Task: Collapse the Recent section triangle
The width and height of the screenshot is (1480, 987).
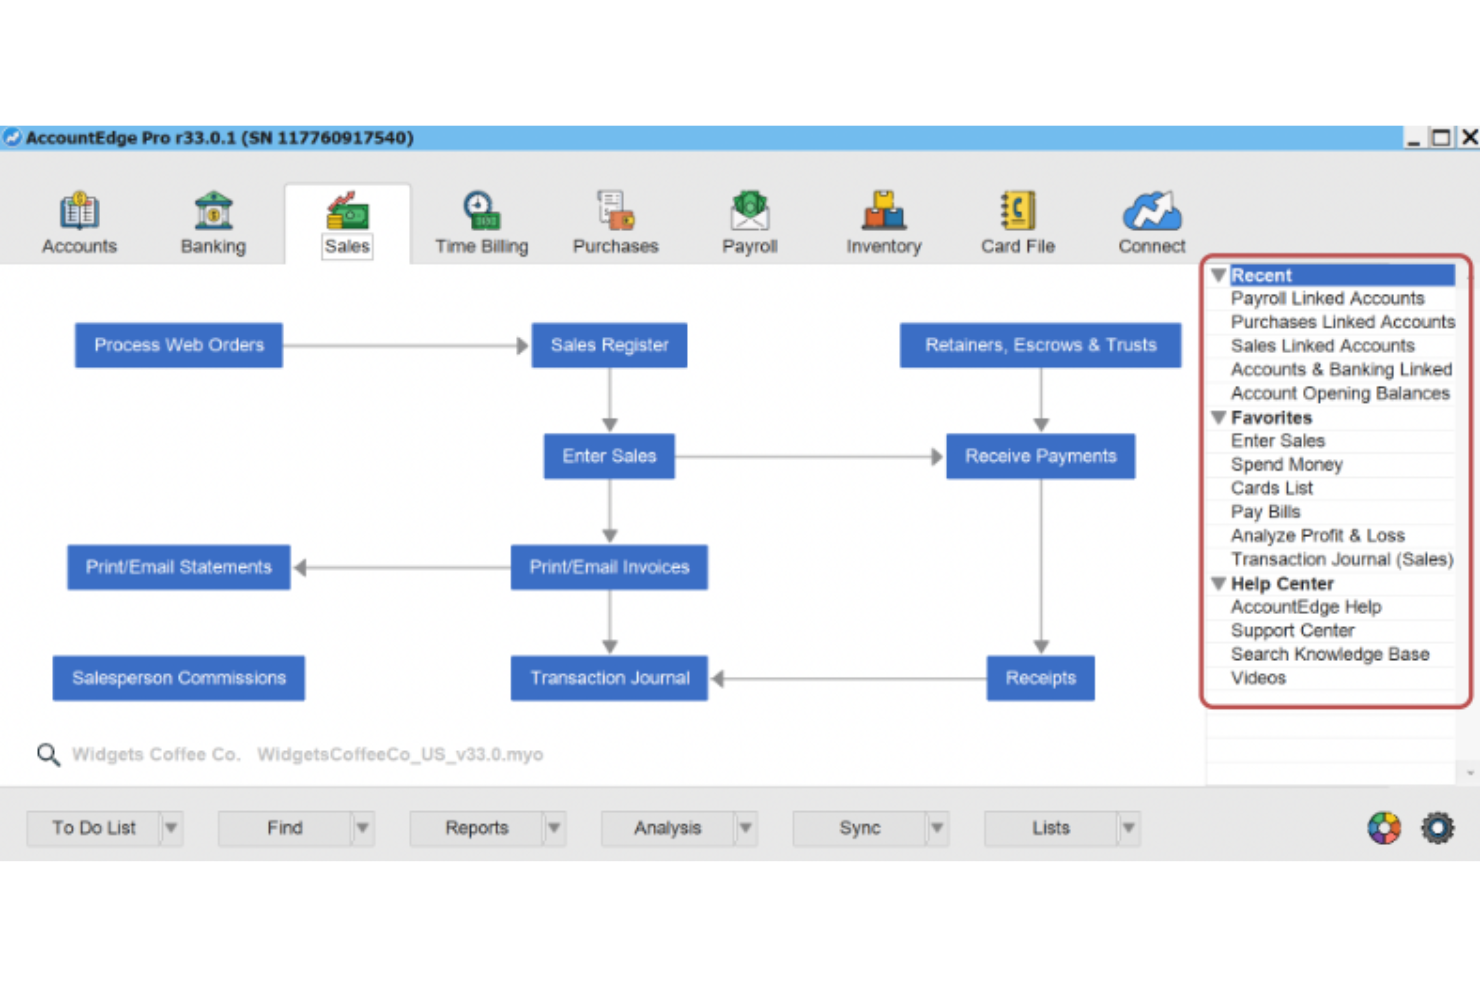Action: [x=1218, y=275]
